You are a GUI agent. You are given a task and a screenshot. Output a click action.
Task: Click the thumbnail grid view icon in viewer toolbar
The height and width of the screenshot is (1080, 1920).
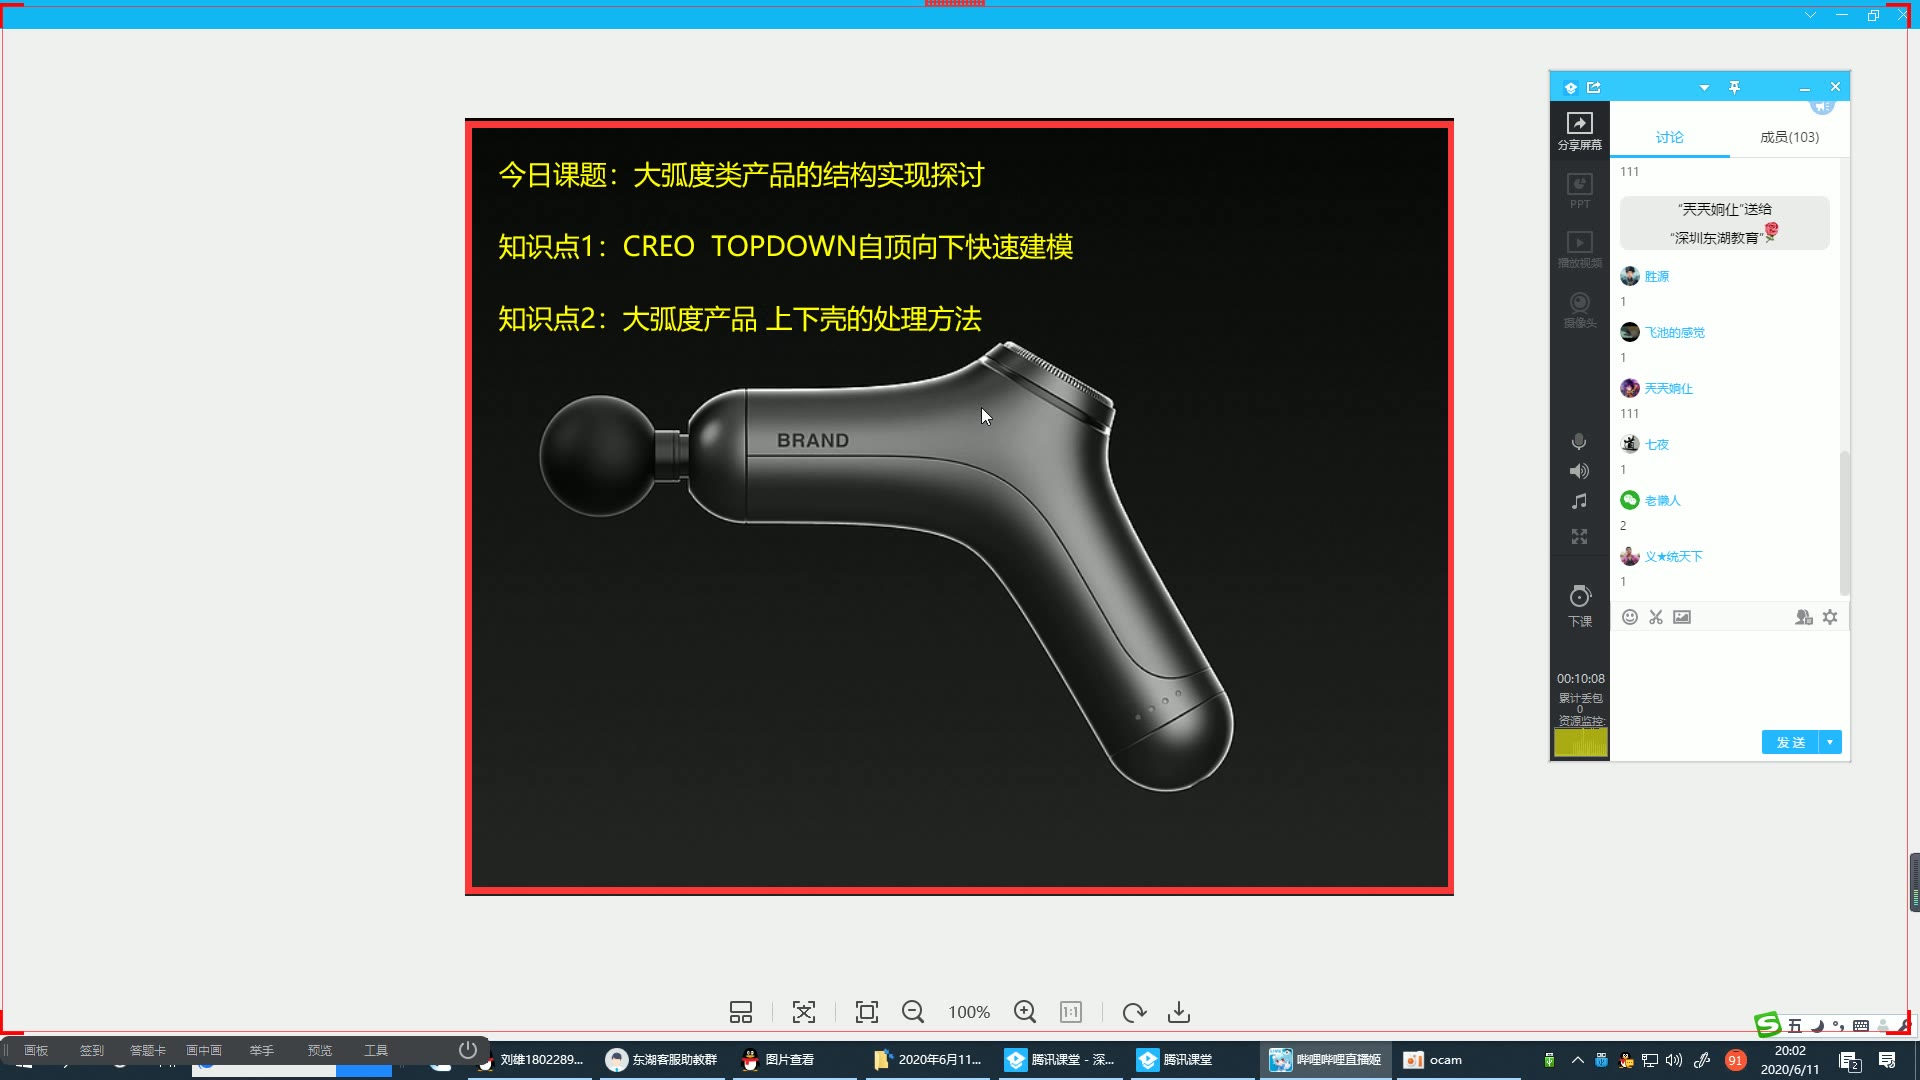pyautogui.click(x=740, y=1012)
